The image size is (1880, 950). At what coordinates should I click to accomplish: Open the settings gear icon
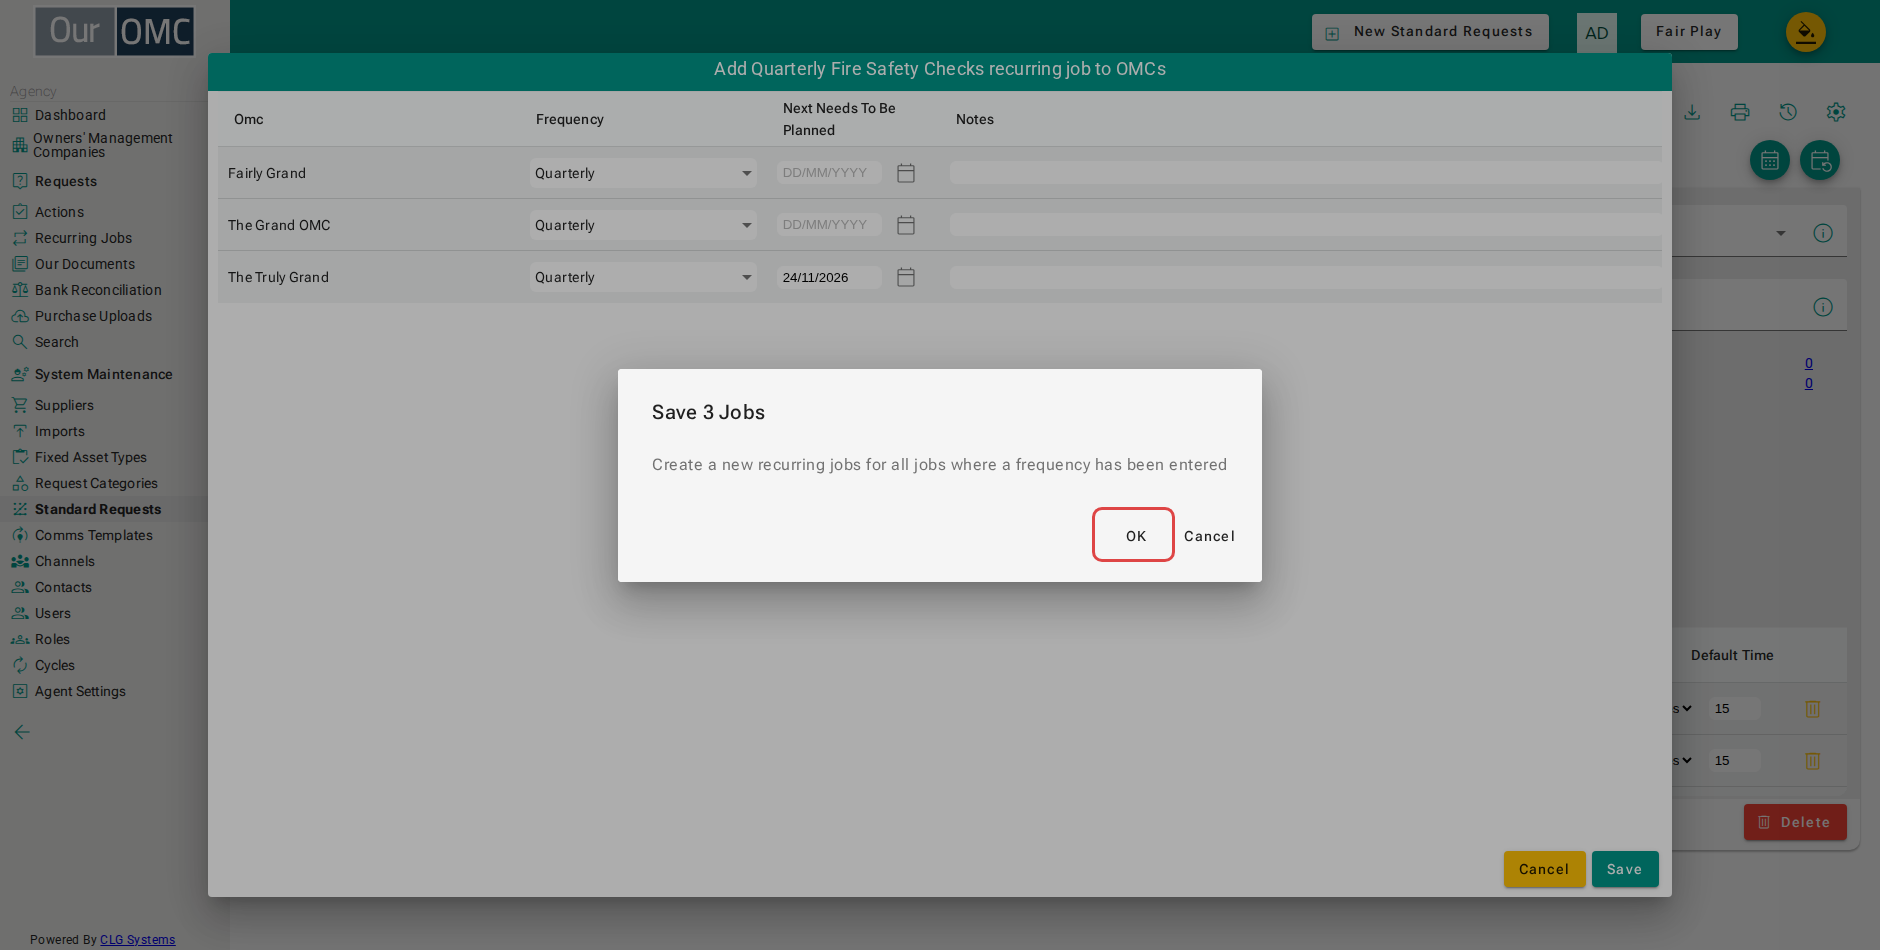[x=1836, y=112]
